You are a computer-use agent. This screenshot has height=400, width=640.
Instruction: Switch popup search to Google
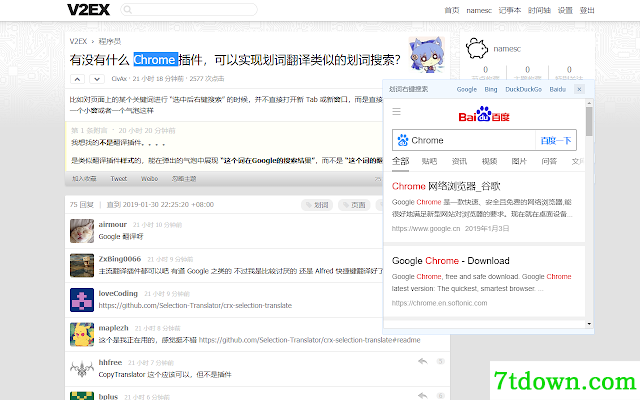tap(467, 89)
